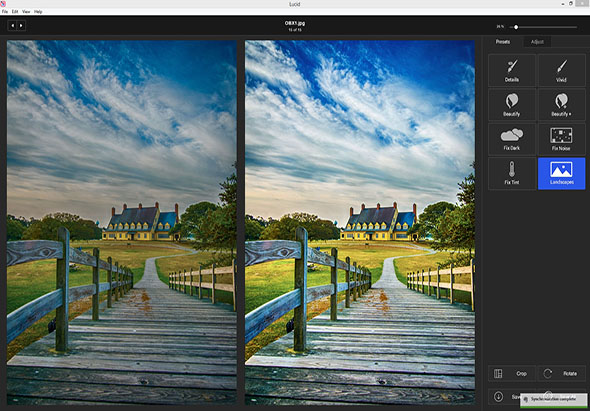Open the Edit menu

click(x=15, y=12)
